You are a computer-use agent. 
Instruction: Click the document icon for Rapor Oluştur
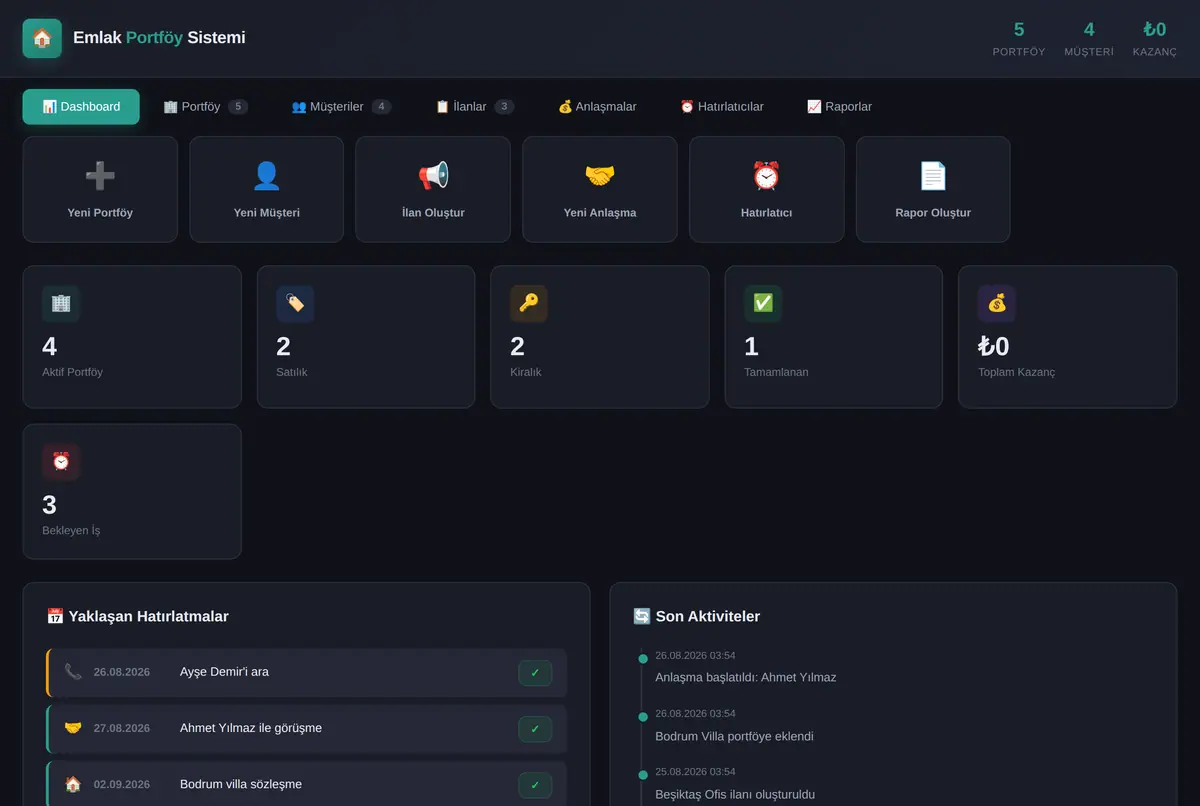click(933, 176)
